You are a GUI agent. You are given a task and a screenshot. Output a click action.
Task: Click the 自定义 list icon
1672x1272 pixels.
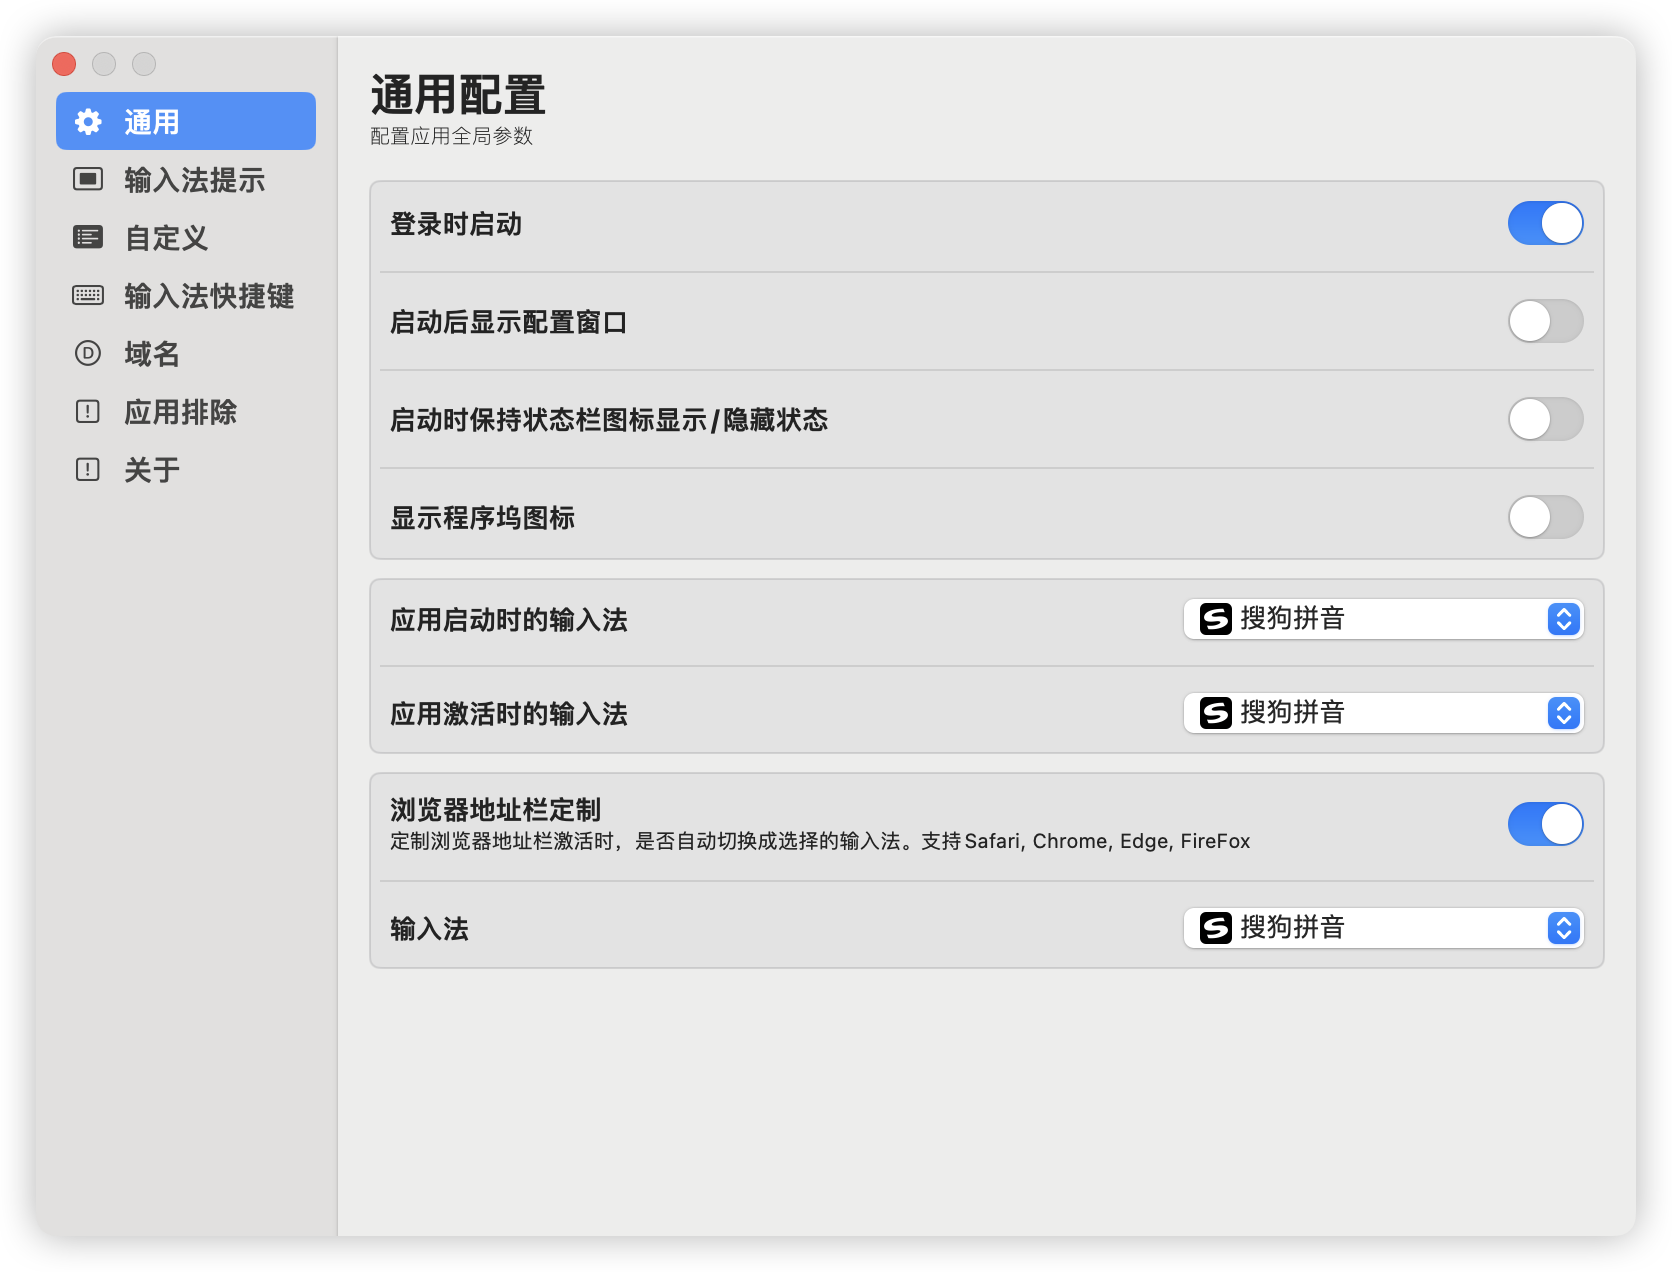click(x=88, y=238)
